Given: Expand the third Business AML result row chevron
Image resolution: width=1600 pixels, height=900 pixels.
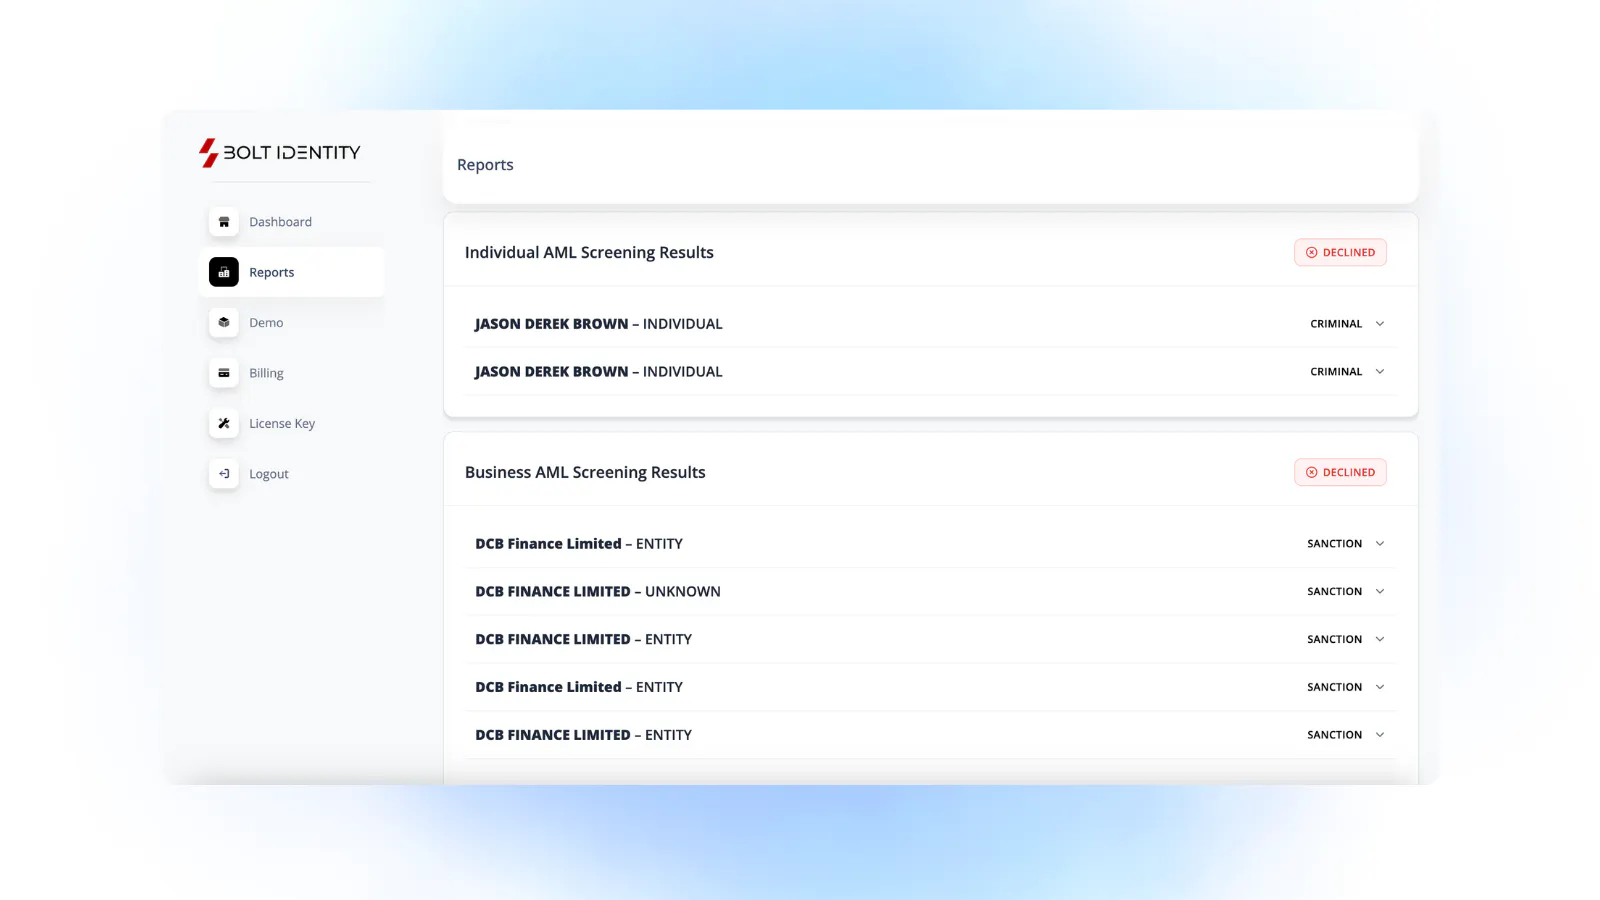Looking at the screenshot, I should [1380, 640].
